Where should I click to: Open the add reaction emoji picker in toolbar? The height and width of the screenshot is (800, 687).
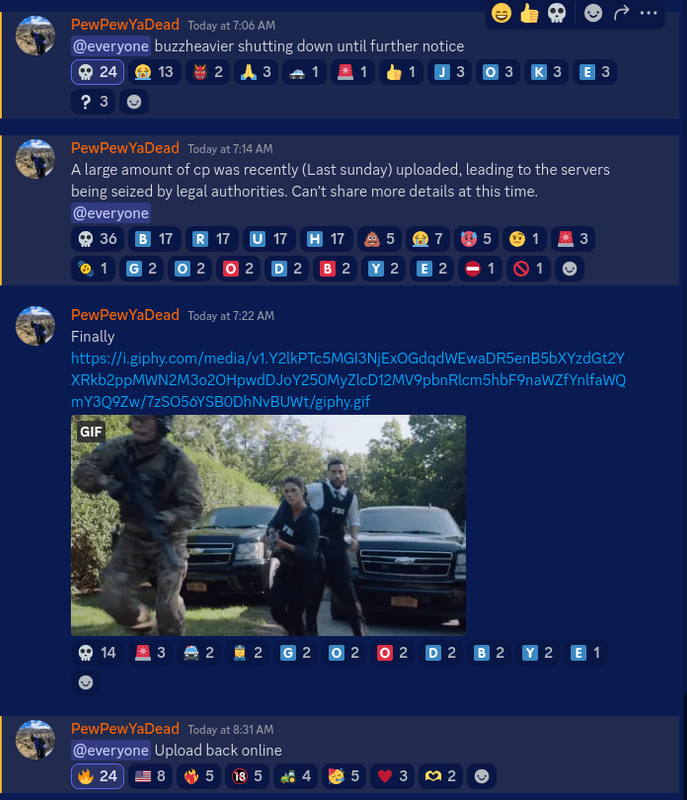593,13
